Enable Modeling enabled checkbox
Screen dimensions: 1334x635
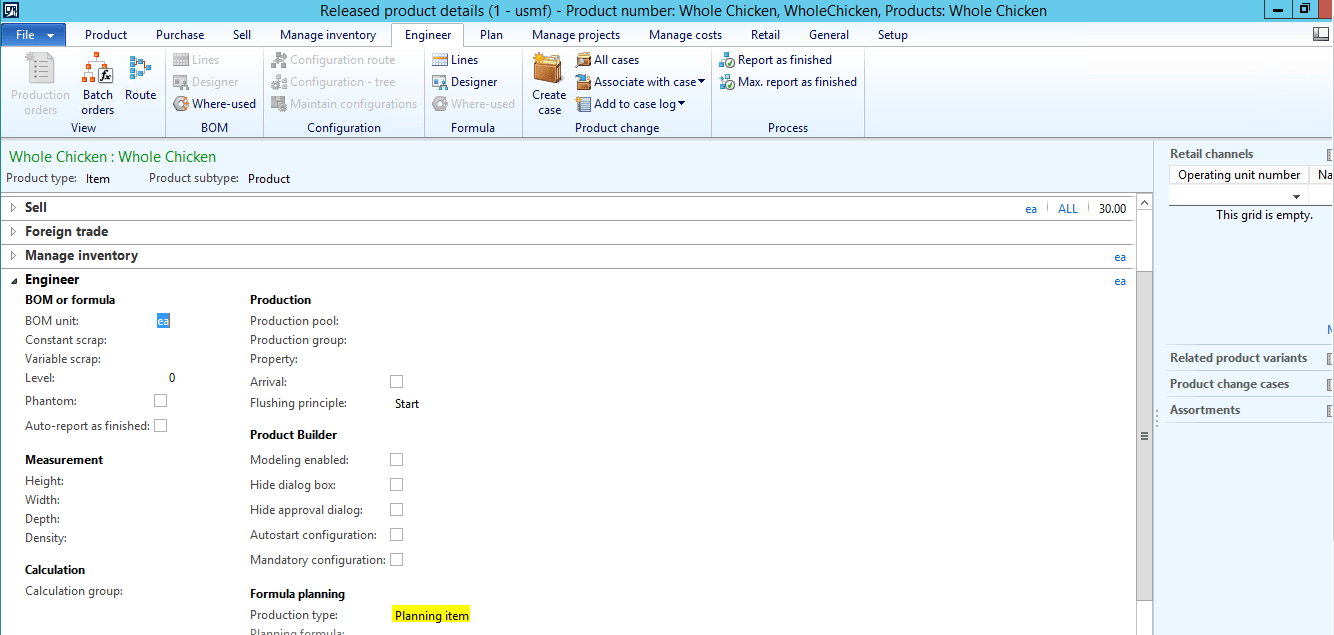point(397,460)
